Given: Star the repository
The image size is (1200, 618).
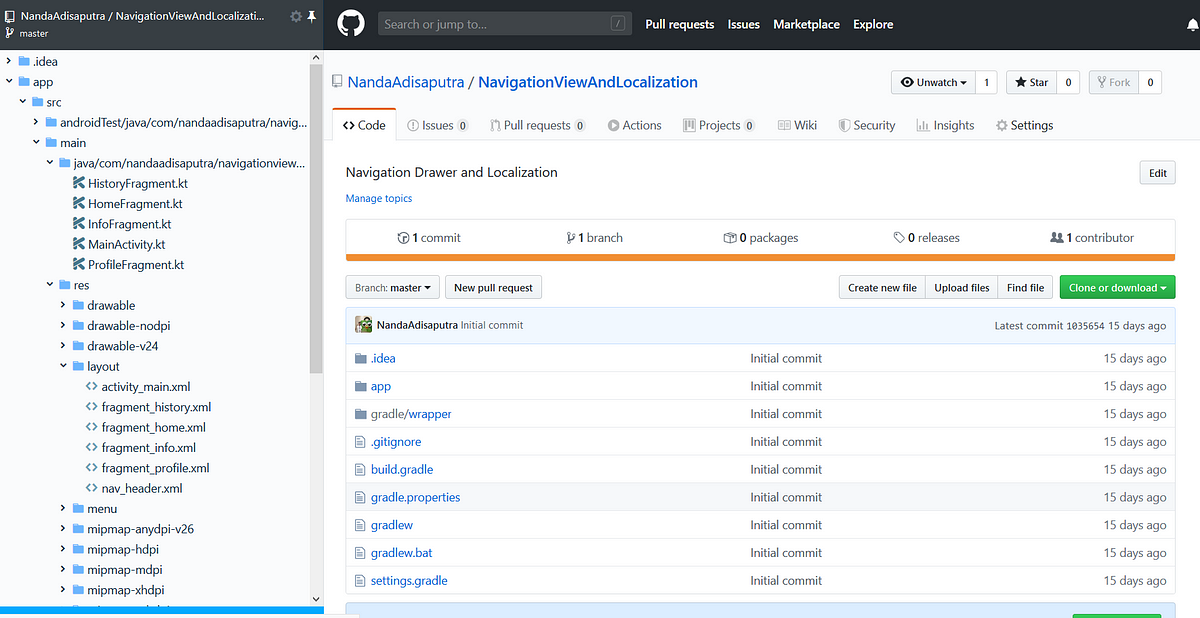Looking at the screenshot, I should tap(1031, 82).
